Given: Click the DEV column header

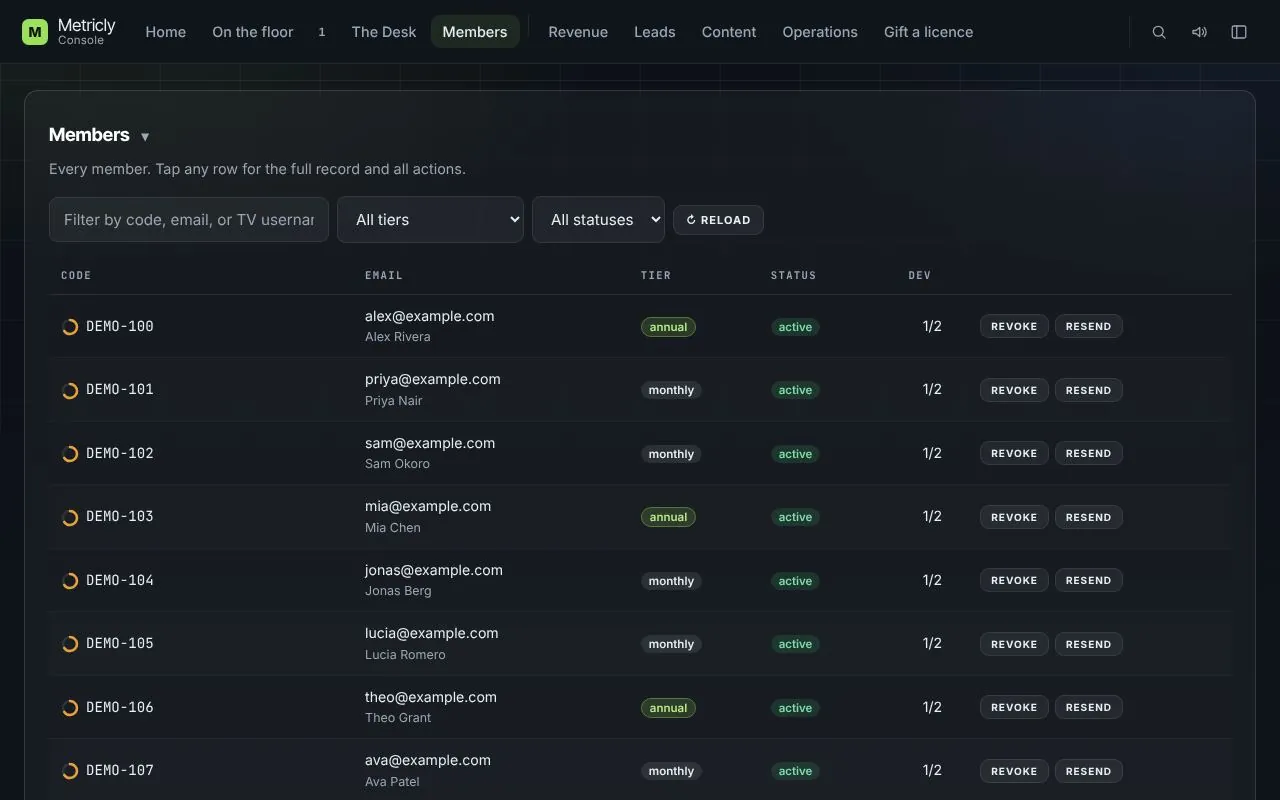Looking at the screenshot, I should point(920,275).
